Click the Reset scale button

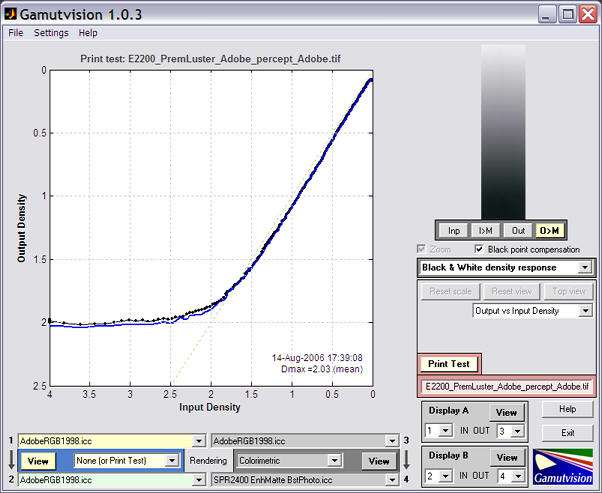(450, 291)
